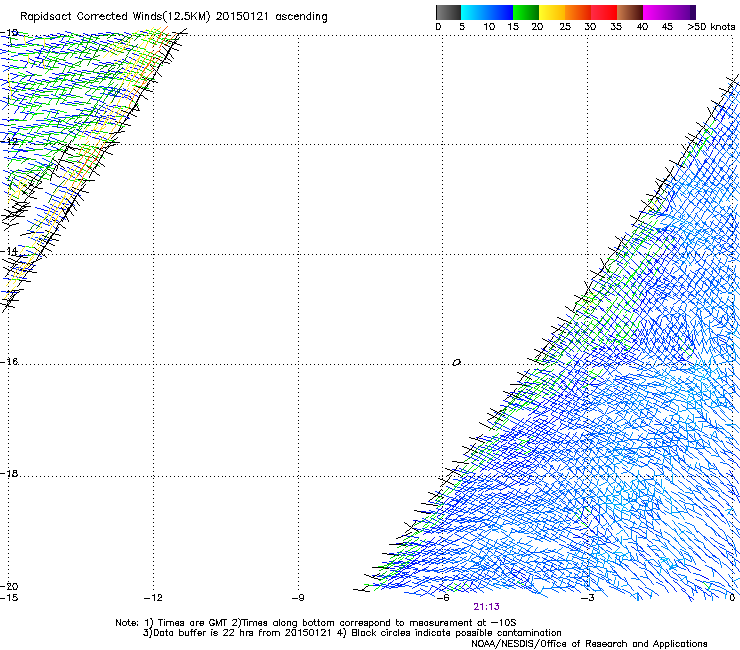Click the -6 longitude axis label

(443, 598)
